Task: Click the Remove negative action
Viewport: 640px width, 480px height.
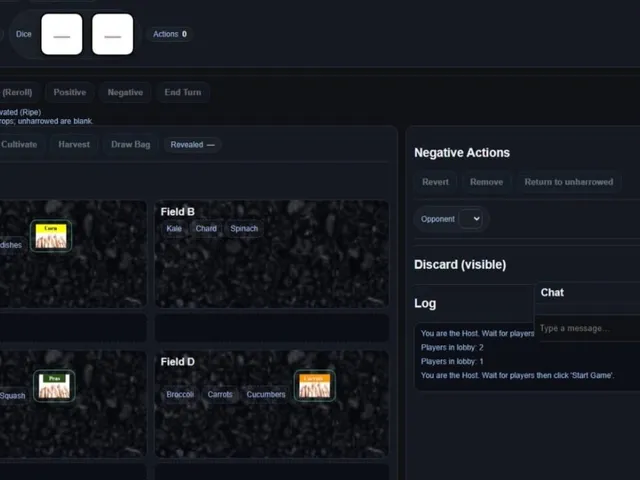Action: (486, 182)
